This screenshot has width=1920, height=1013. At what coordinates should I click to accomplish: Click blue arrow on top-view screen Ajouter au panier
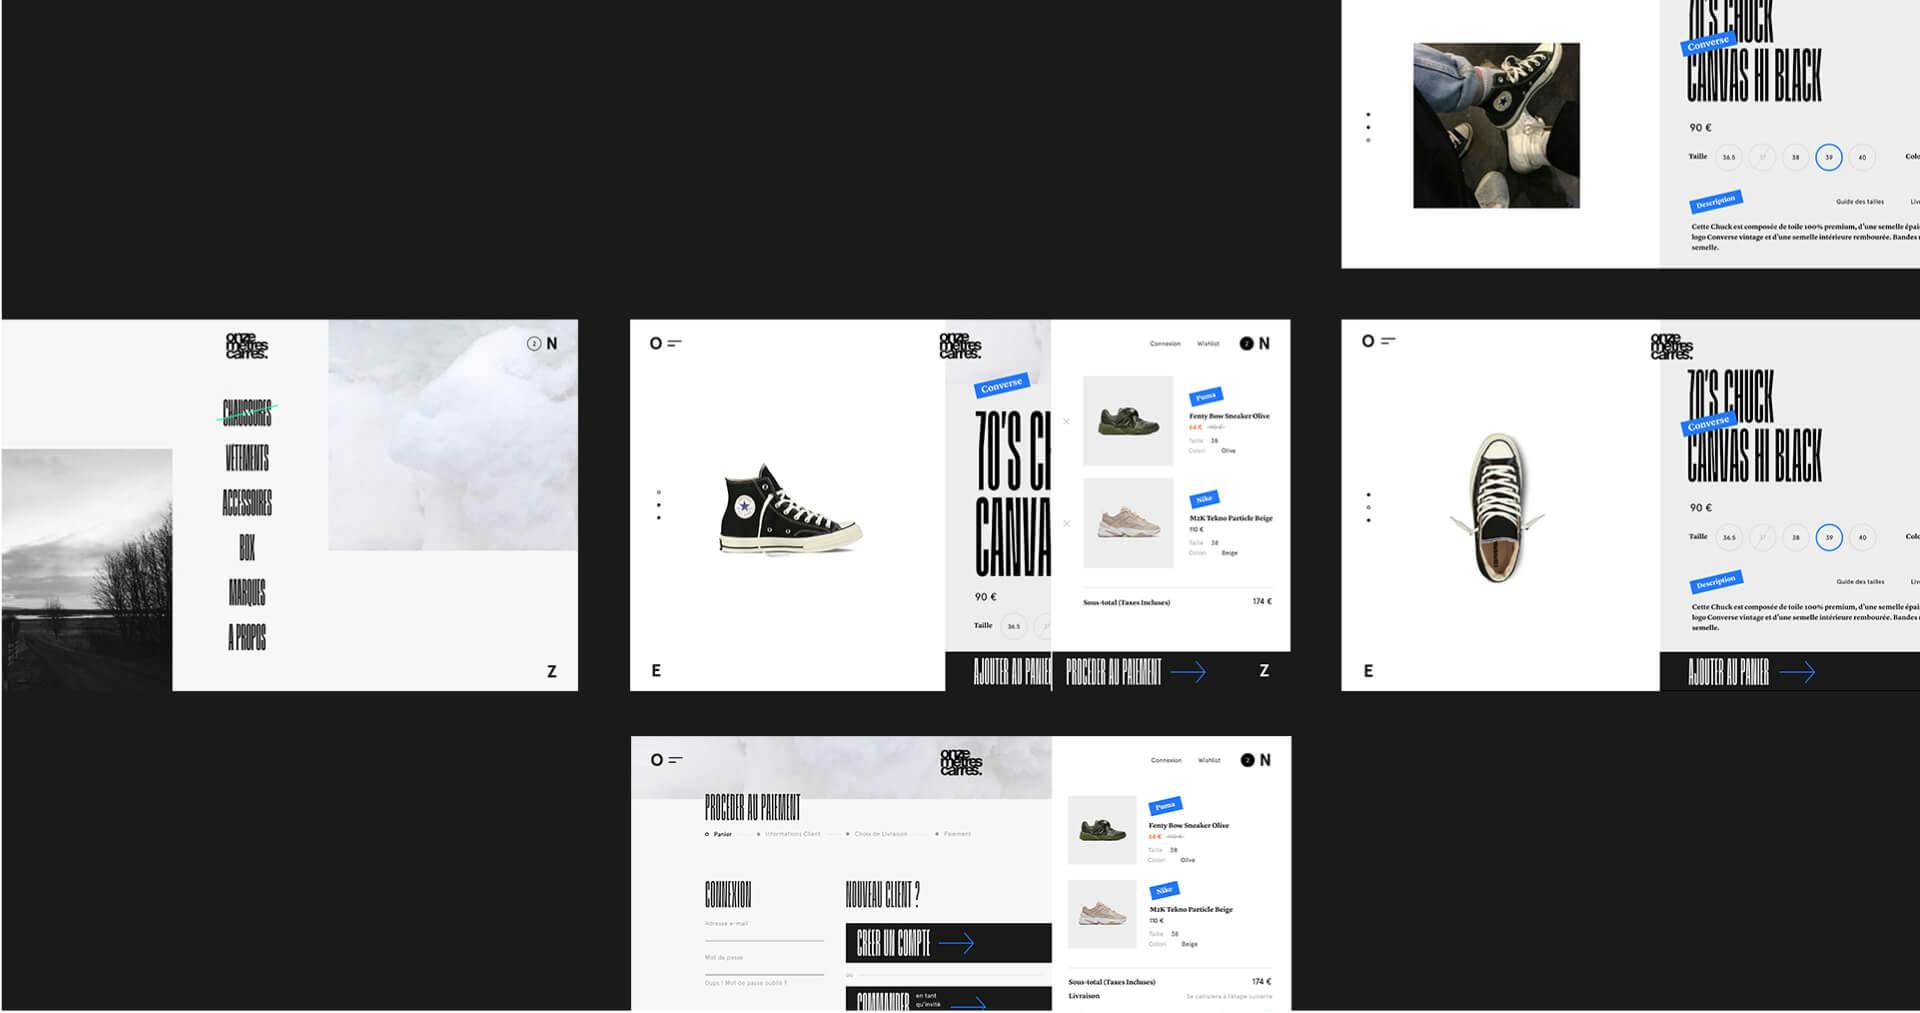tap(1797, 672)
